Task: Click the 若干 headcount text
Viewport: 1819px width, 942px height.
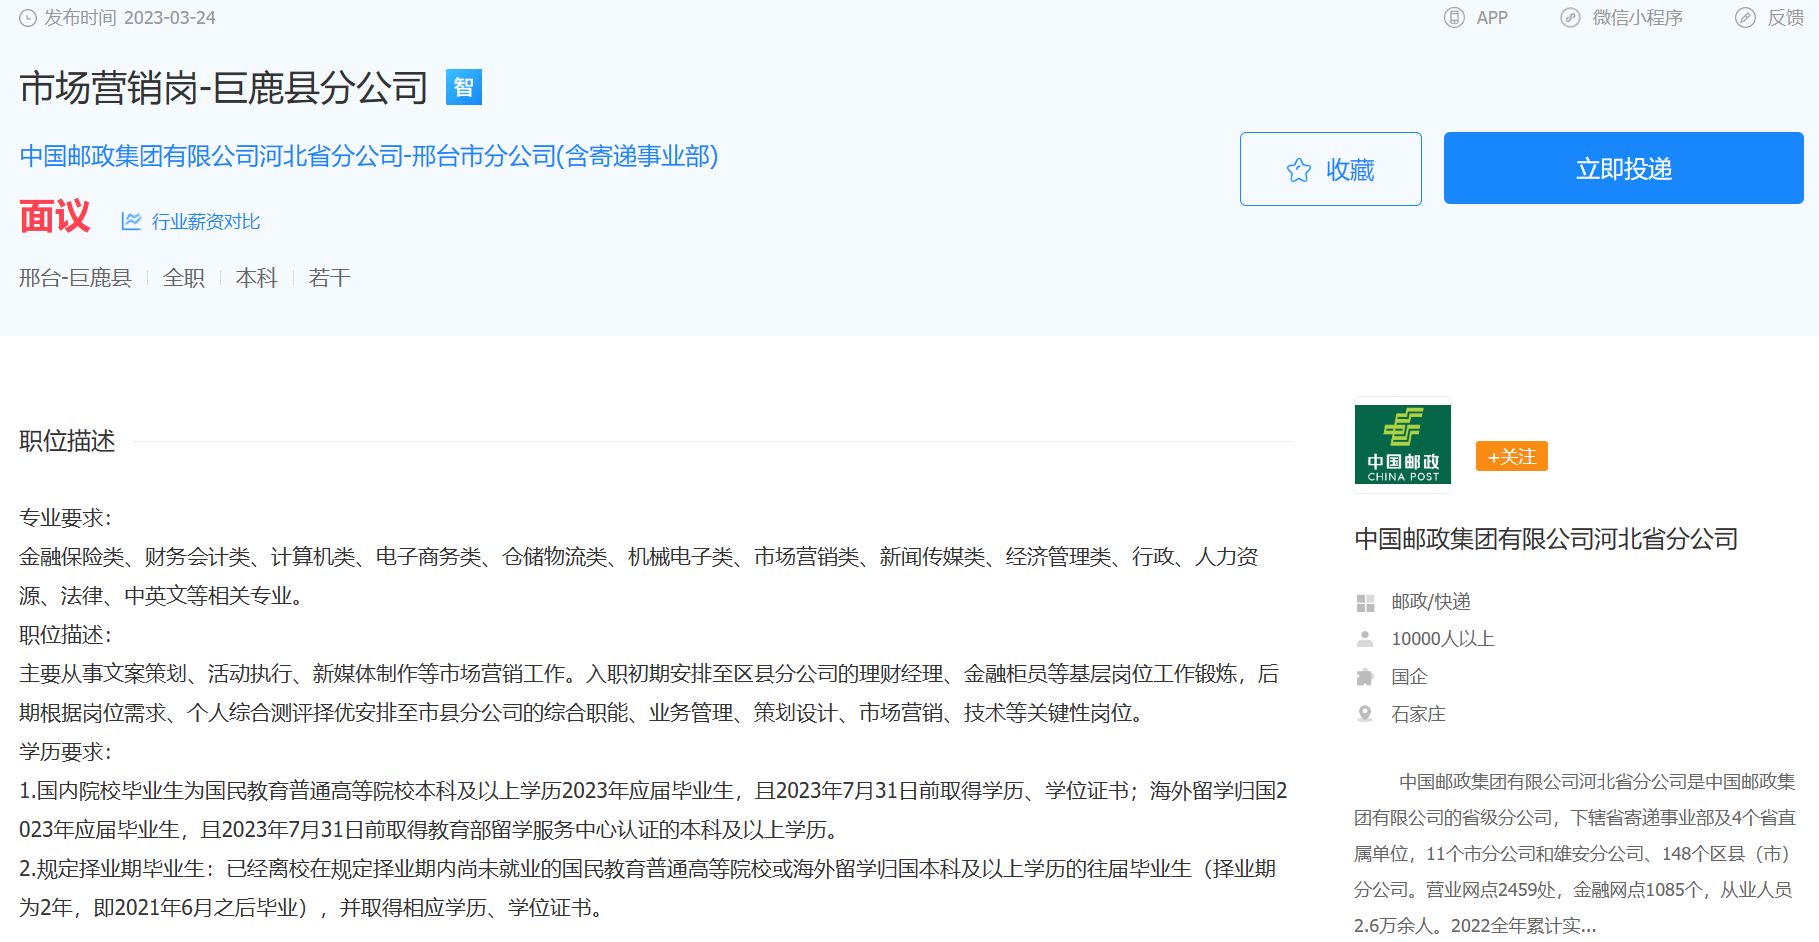Action: [330, 278]
